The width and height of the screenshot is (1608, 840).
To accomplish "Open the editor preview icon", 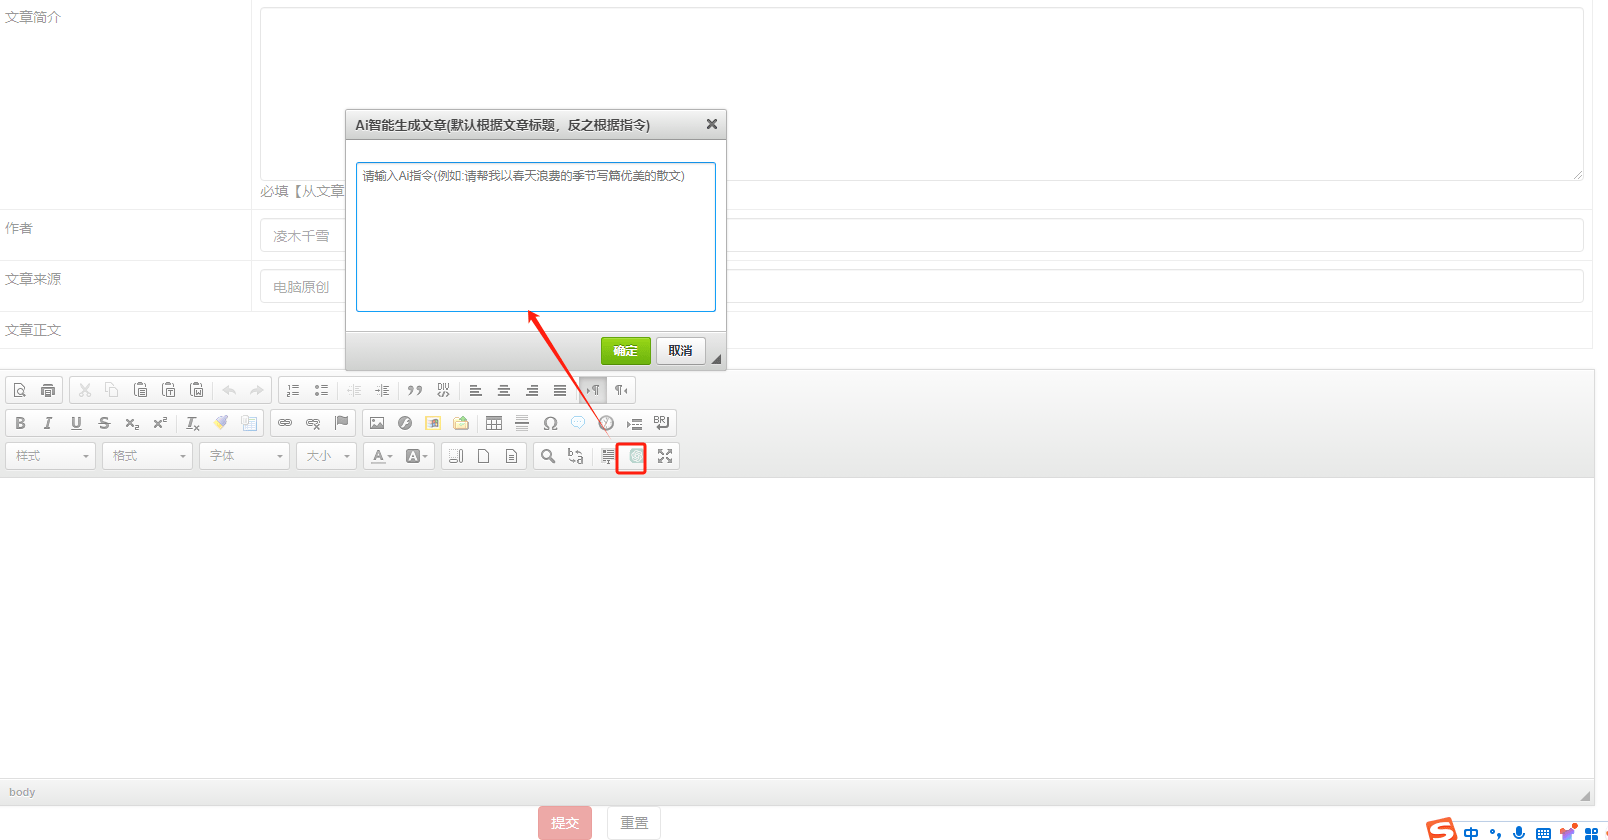I will click(x=20, y=390).
